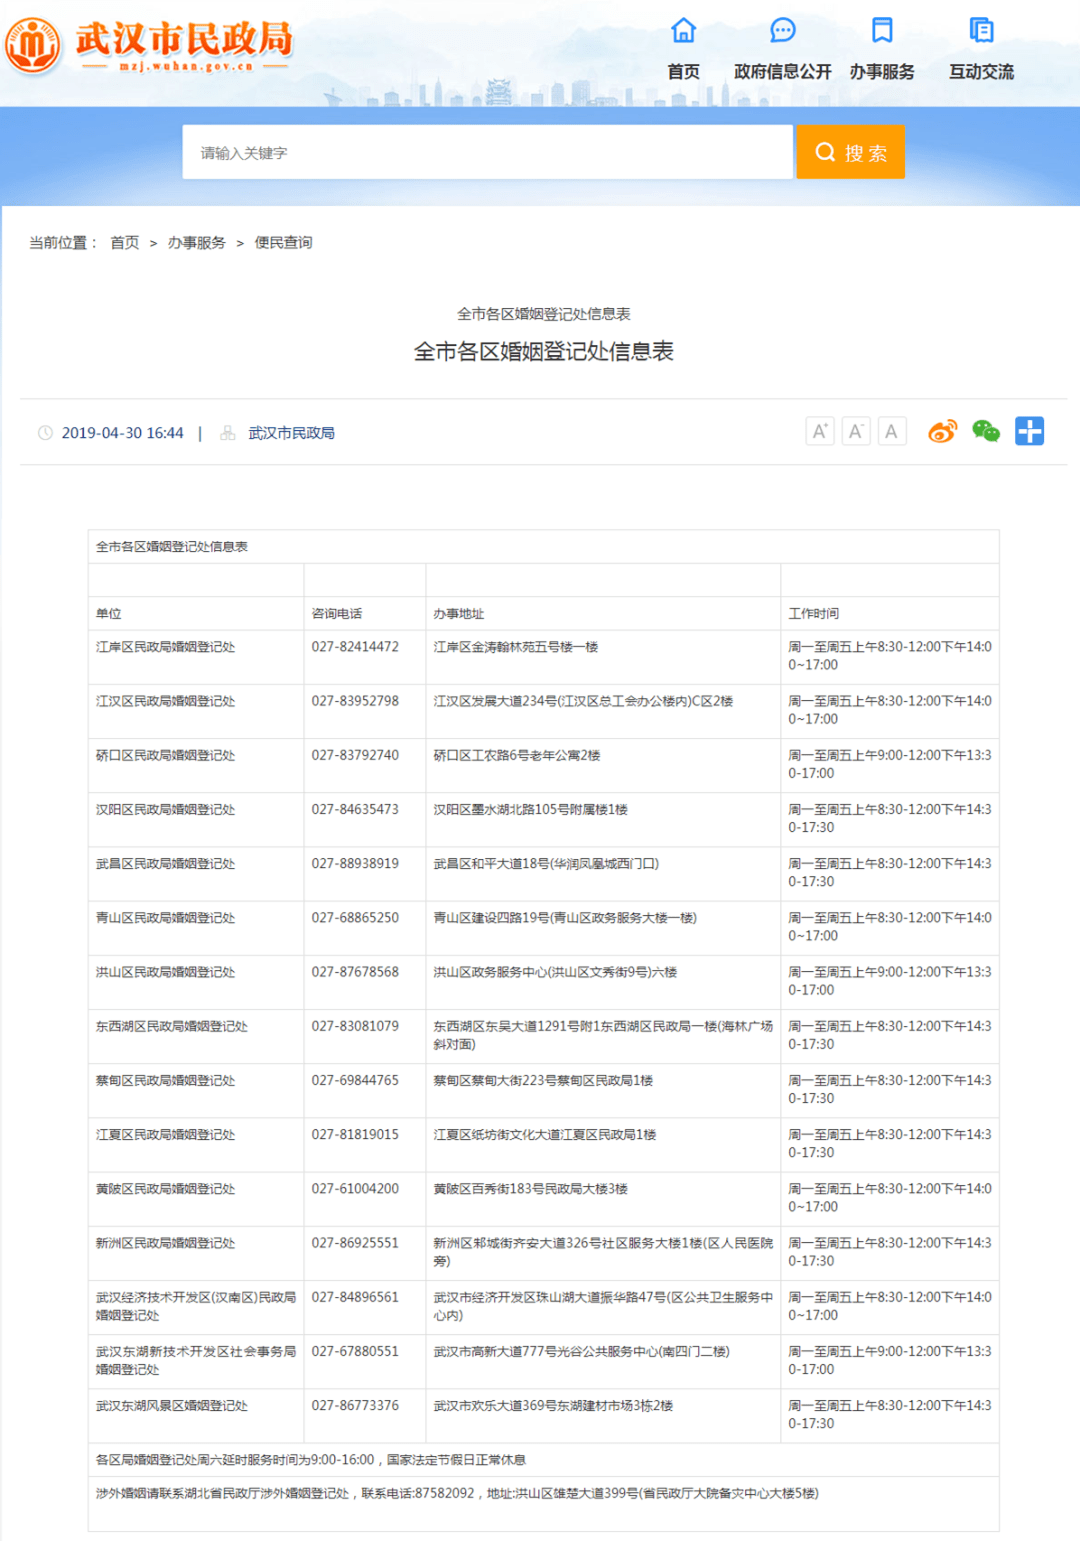
Task: Open 便民查询 from the breadcrumb
Action: pos(283,242)
